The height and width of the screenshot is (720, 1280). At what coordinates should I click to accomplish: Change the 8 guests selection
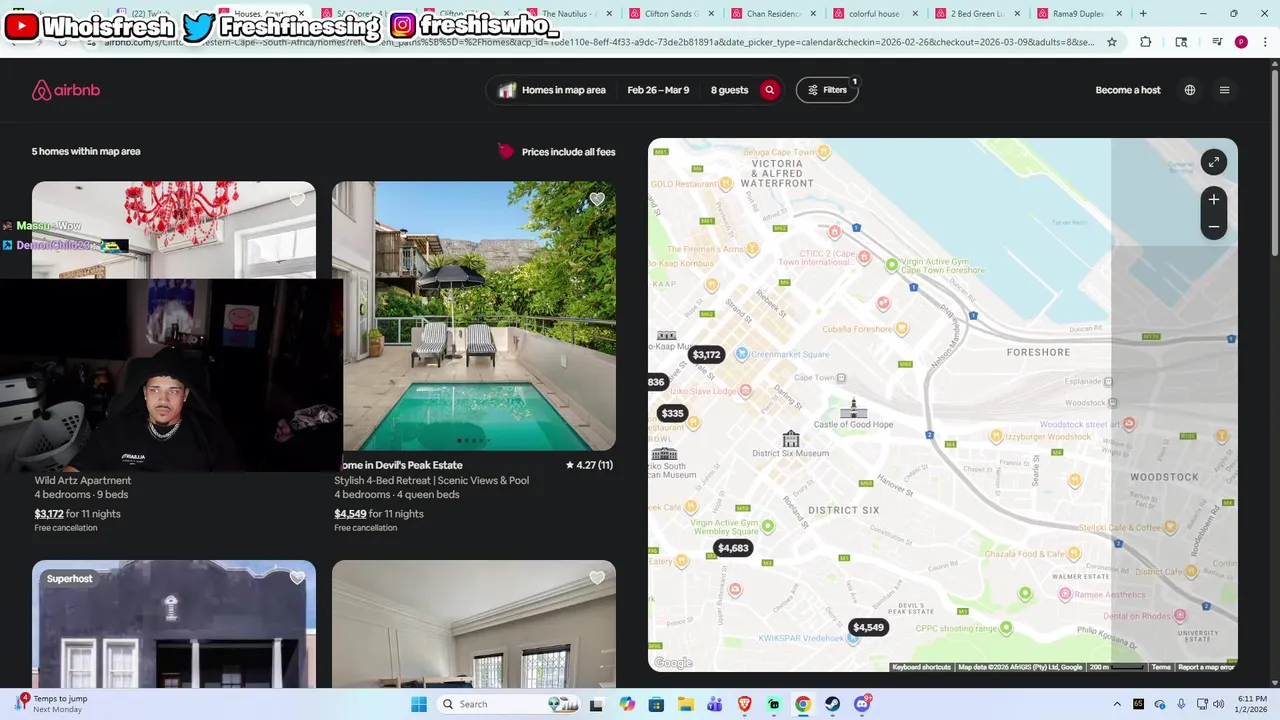tap(729, 90)
